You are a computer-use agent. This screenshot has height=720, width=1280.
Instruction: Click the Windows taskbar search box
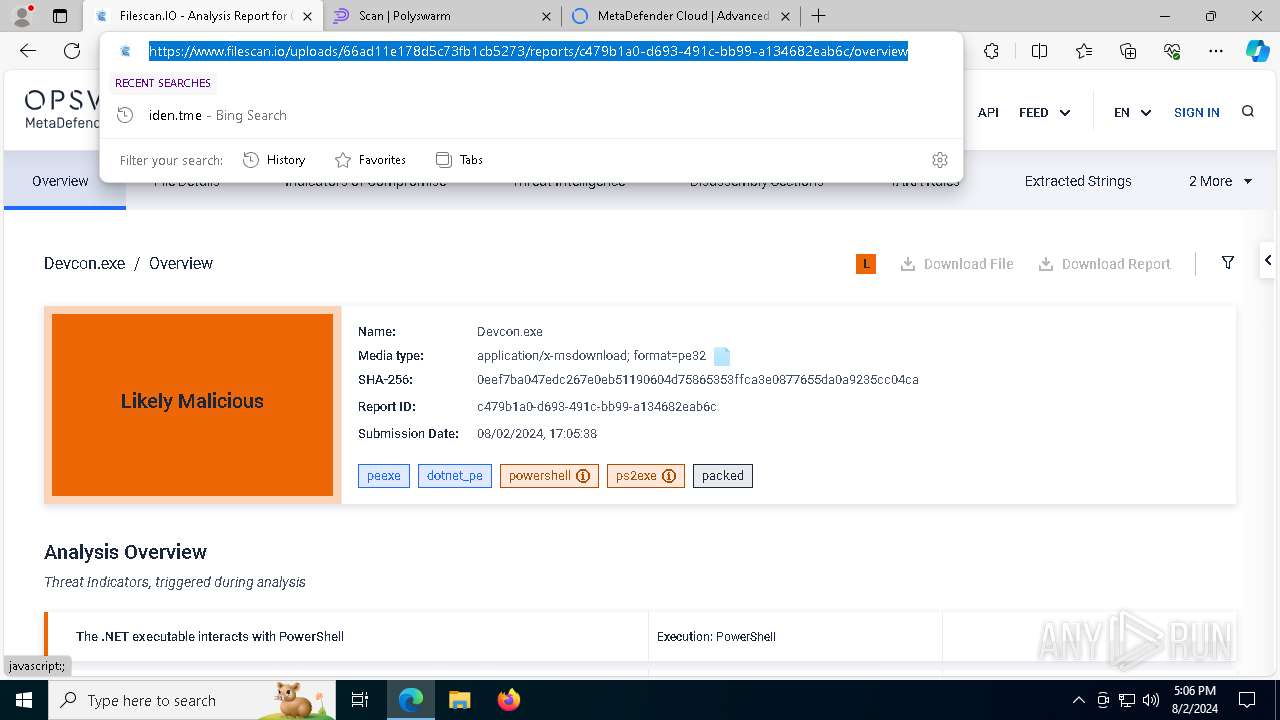[192, 700]
